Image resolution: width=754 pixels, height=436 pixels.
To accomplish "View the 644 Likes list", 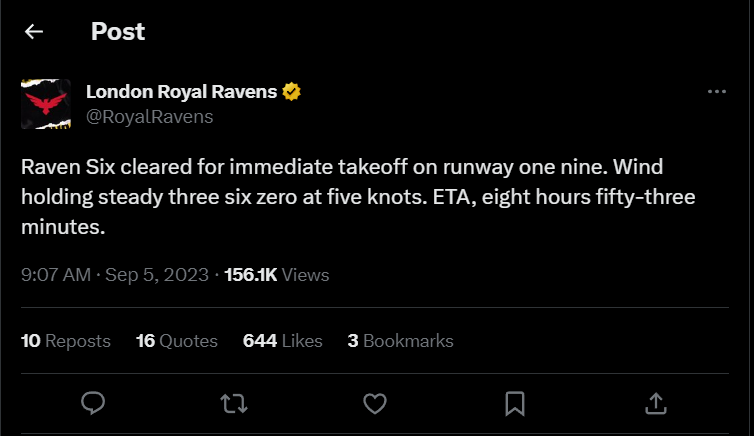I will coord(283,341).
